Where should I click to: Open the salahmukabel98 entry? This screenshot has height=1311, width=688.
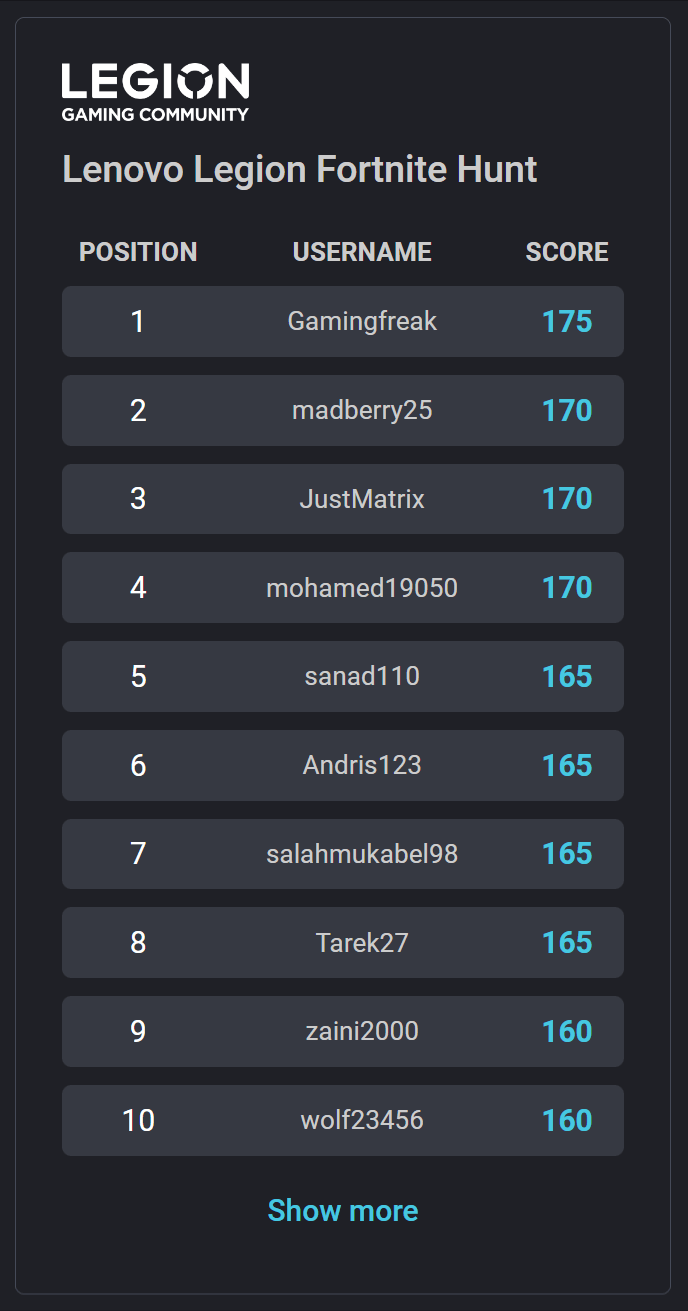[362, 854]
